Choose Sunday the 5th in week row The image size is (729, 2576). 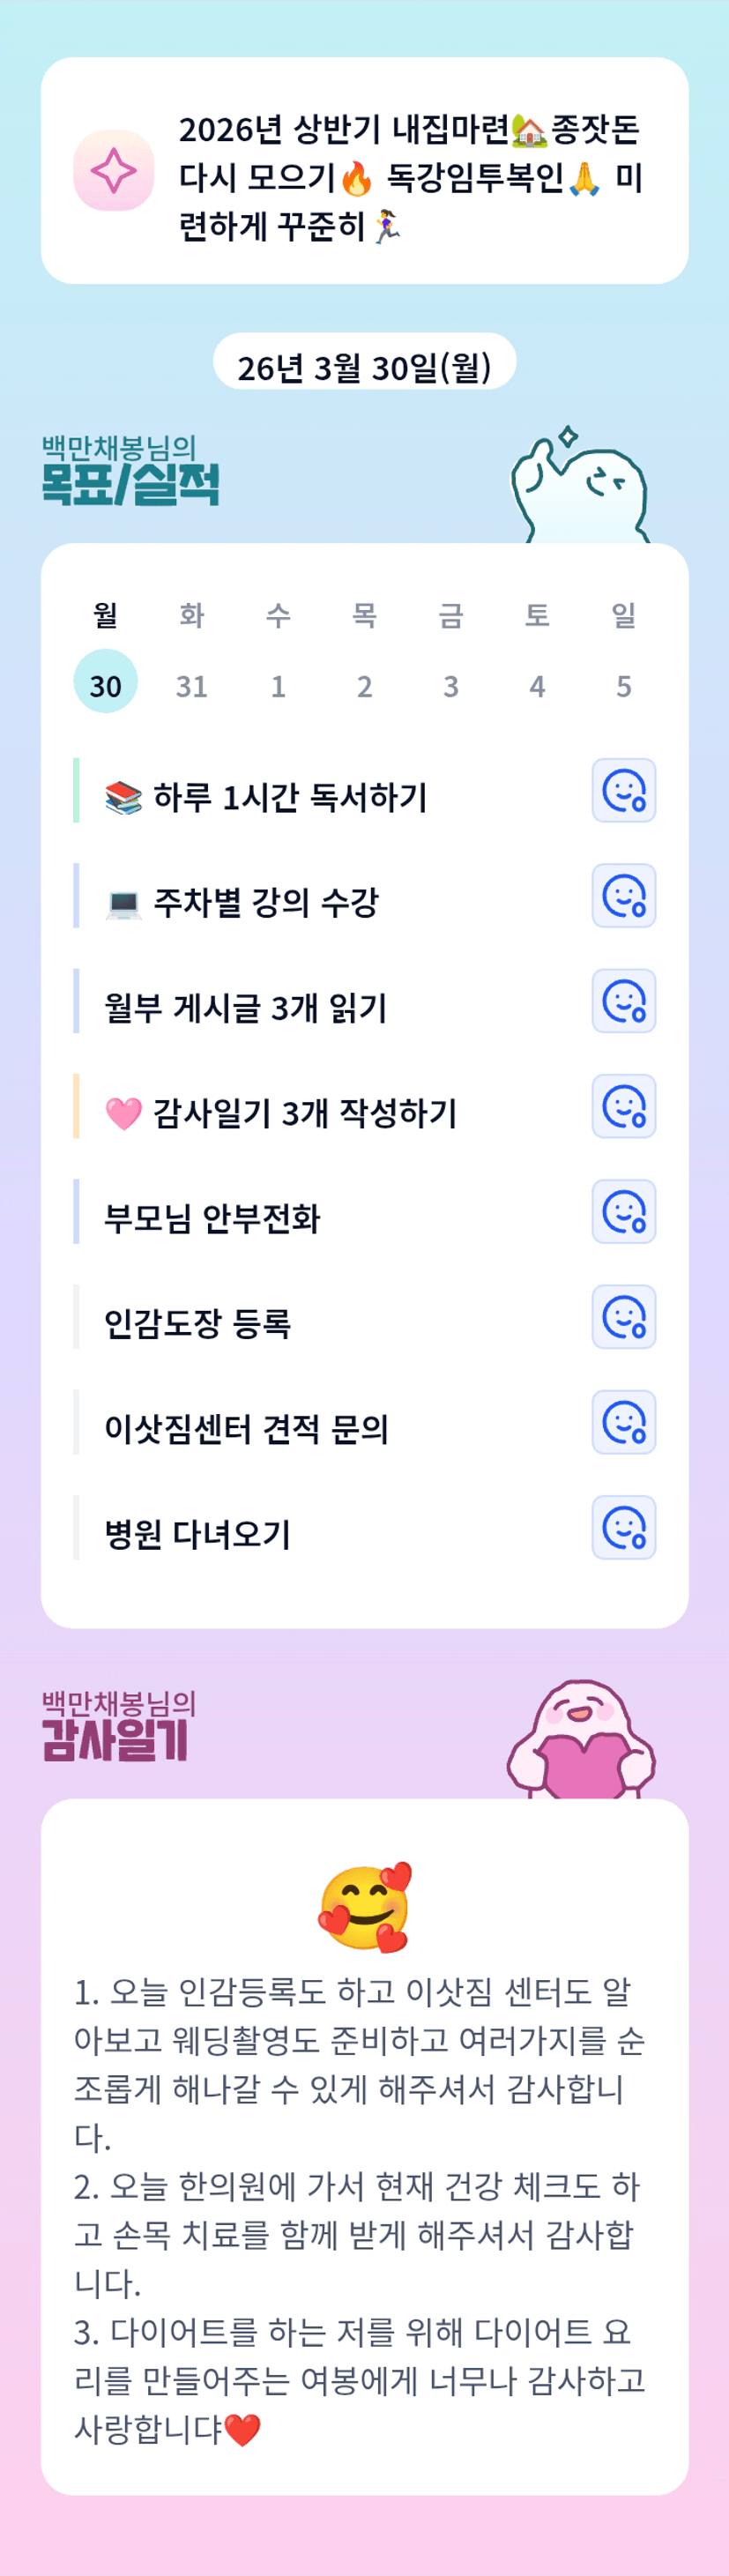[x=624, y=685]
